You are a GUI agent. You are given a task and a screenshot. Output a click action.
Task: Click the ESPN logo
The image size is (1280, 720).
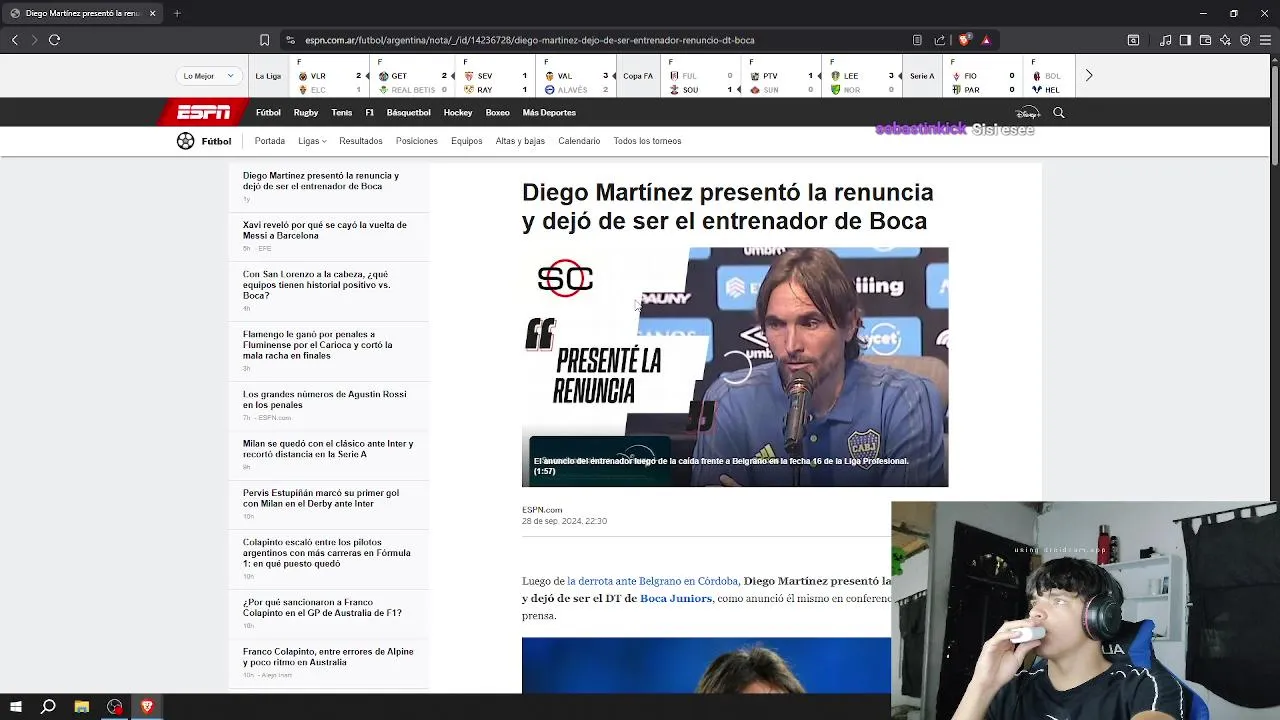203,112
